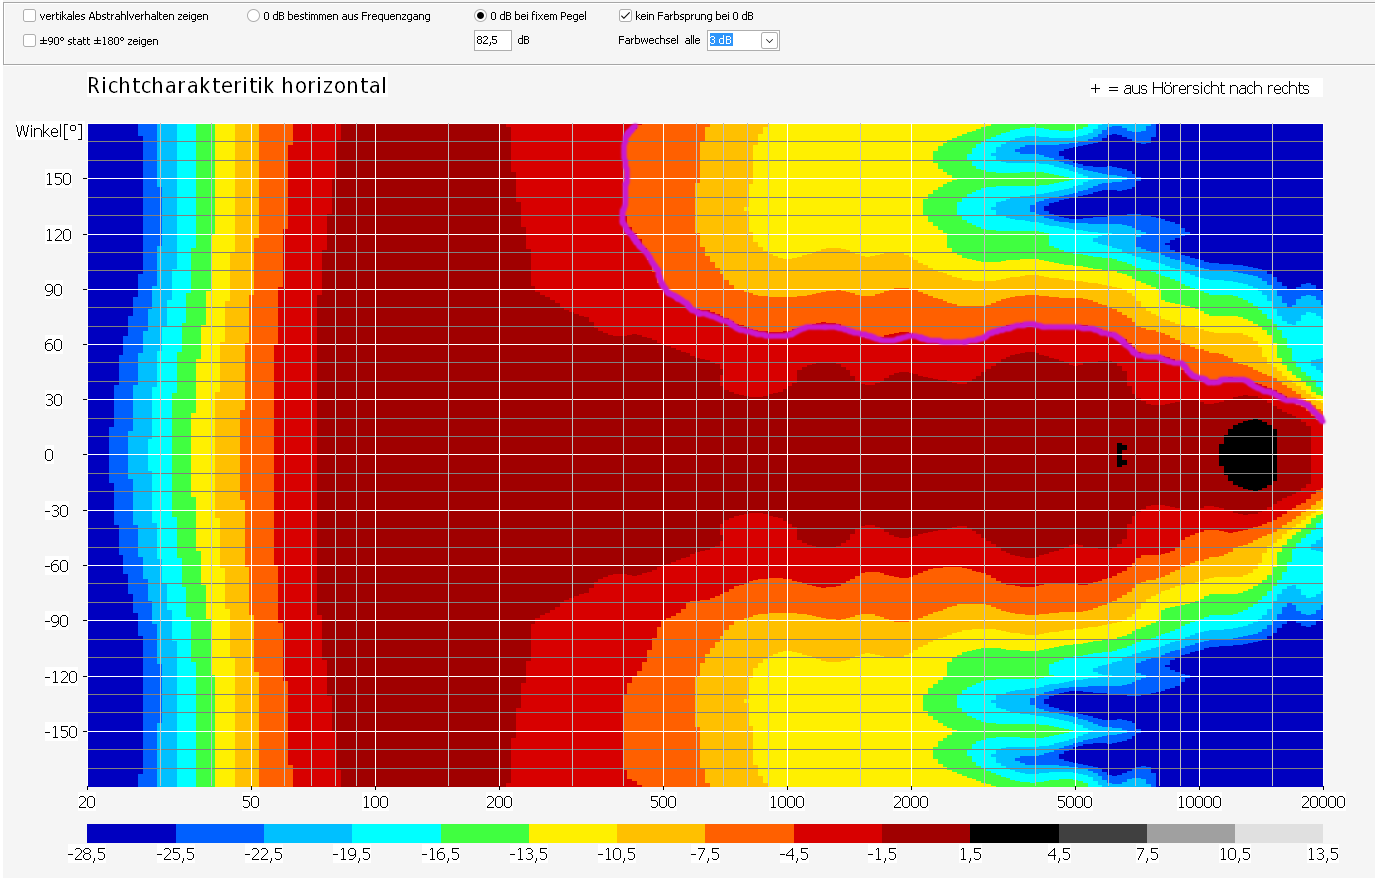Click the 'dB' unit label beside 82,5
1375x878 pixels.
pyautogui.click(x=523, y=40)
